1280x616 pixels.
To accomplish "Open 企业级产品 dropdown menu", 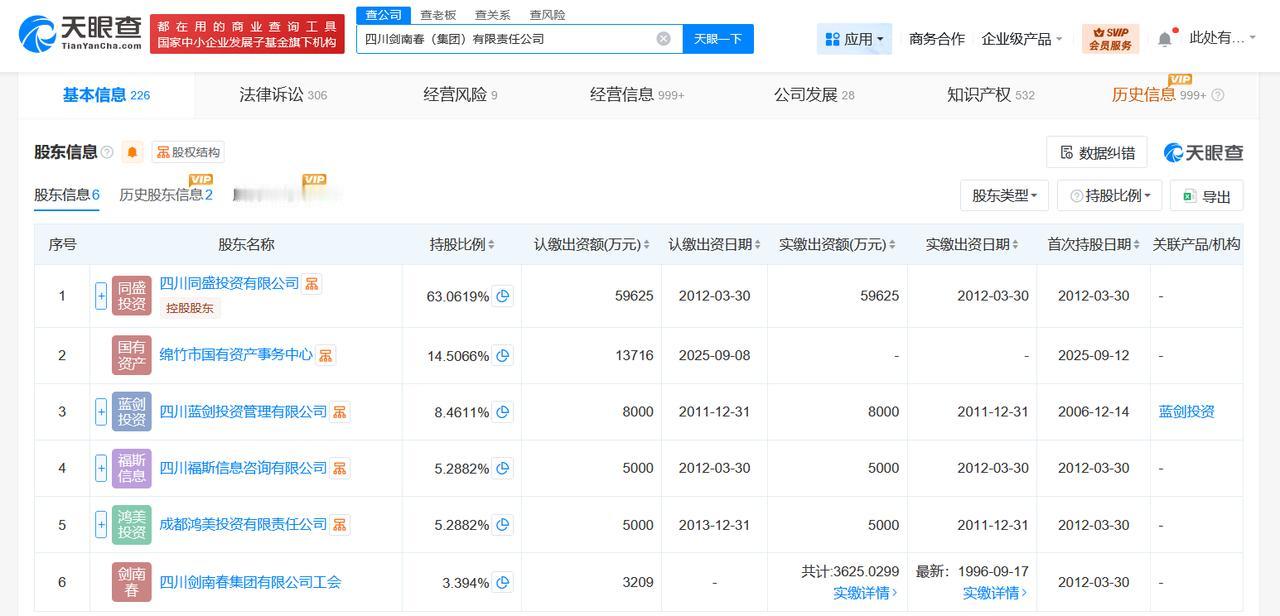I will click(1021, 39).
